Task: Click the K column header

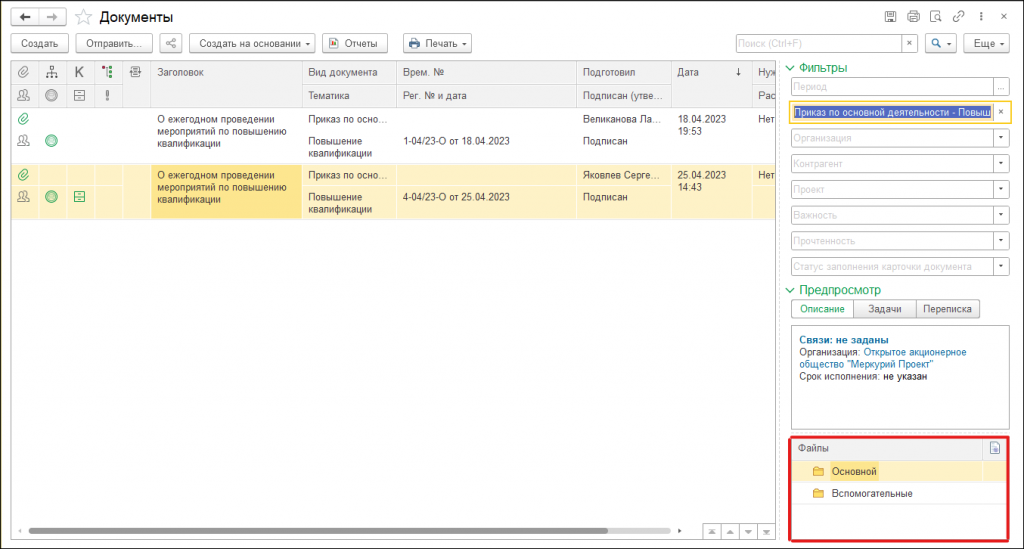Action: point(79,72)
